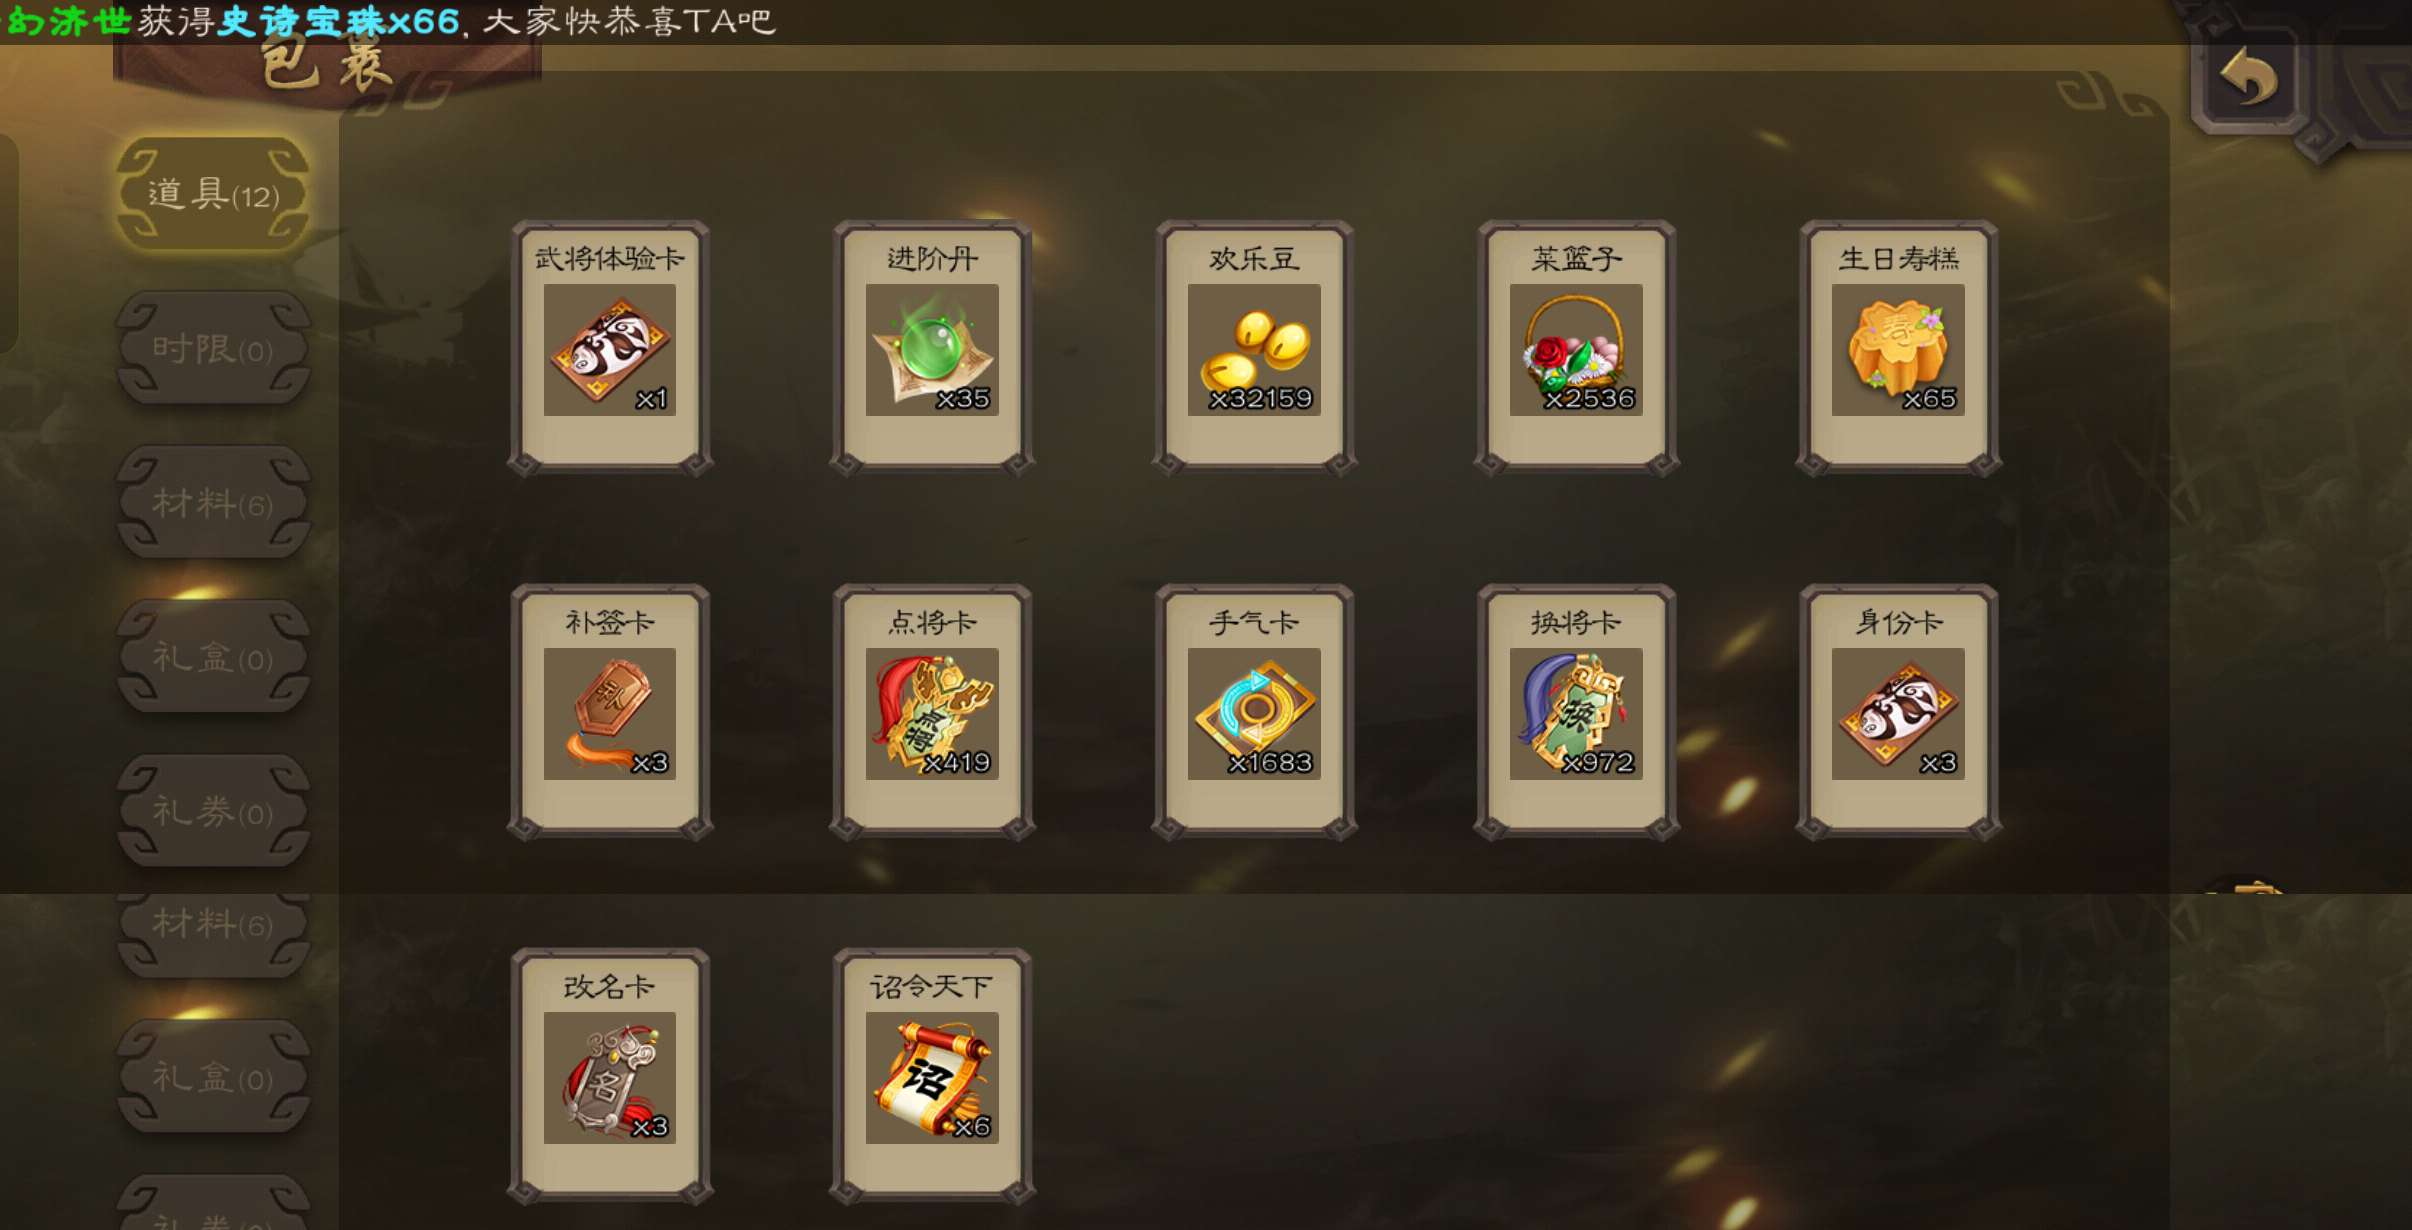The width and height of the screenshot is (2412, 1230).
Task: Select the 礼盒(0) tab above 礼券
Action: [x=213, y=657]
